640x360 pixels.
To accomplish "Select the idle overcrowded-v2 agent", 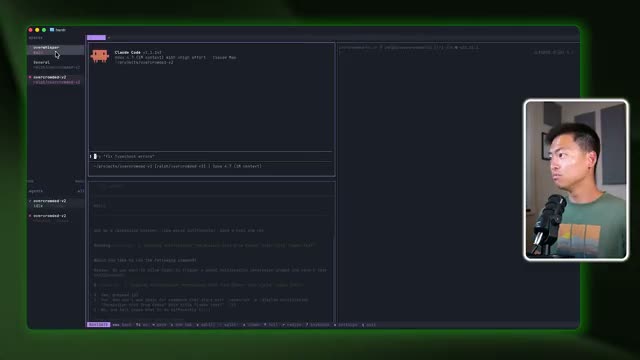I will point(56,203).
